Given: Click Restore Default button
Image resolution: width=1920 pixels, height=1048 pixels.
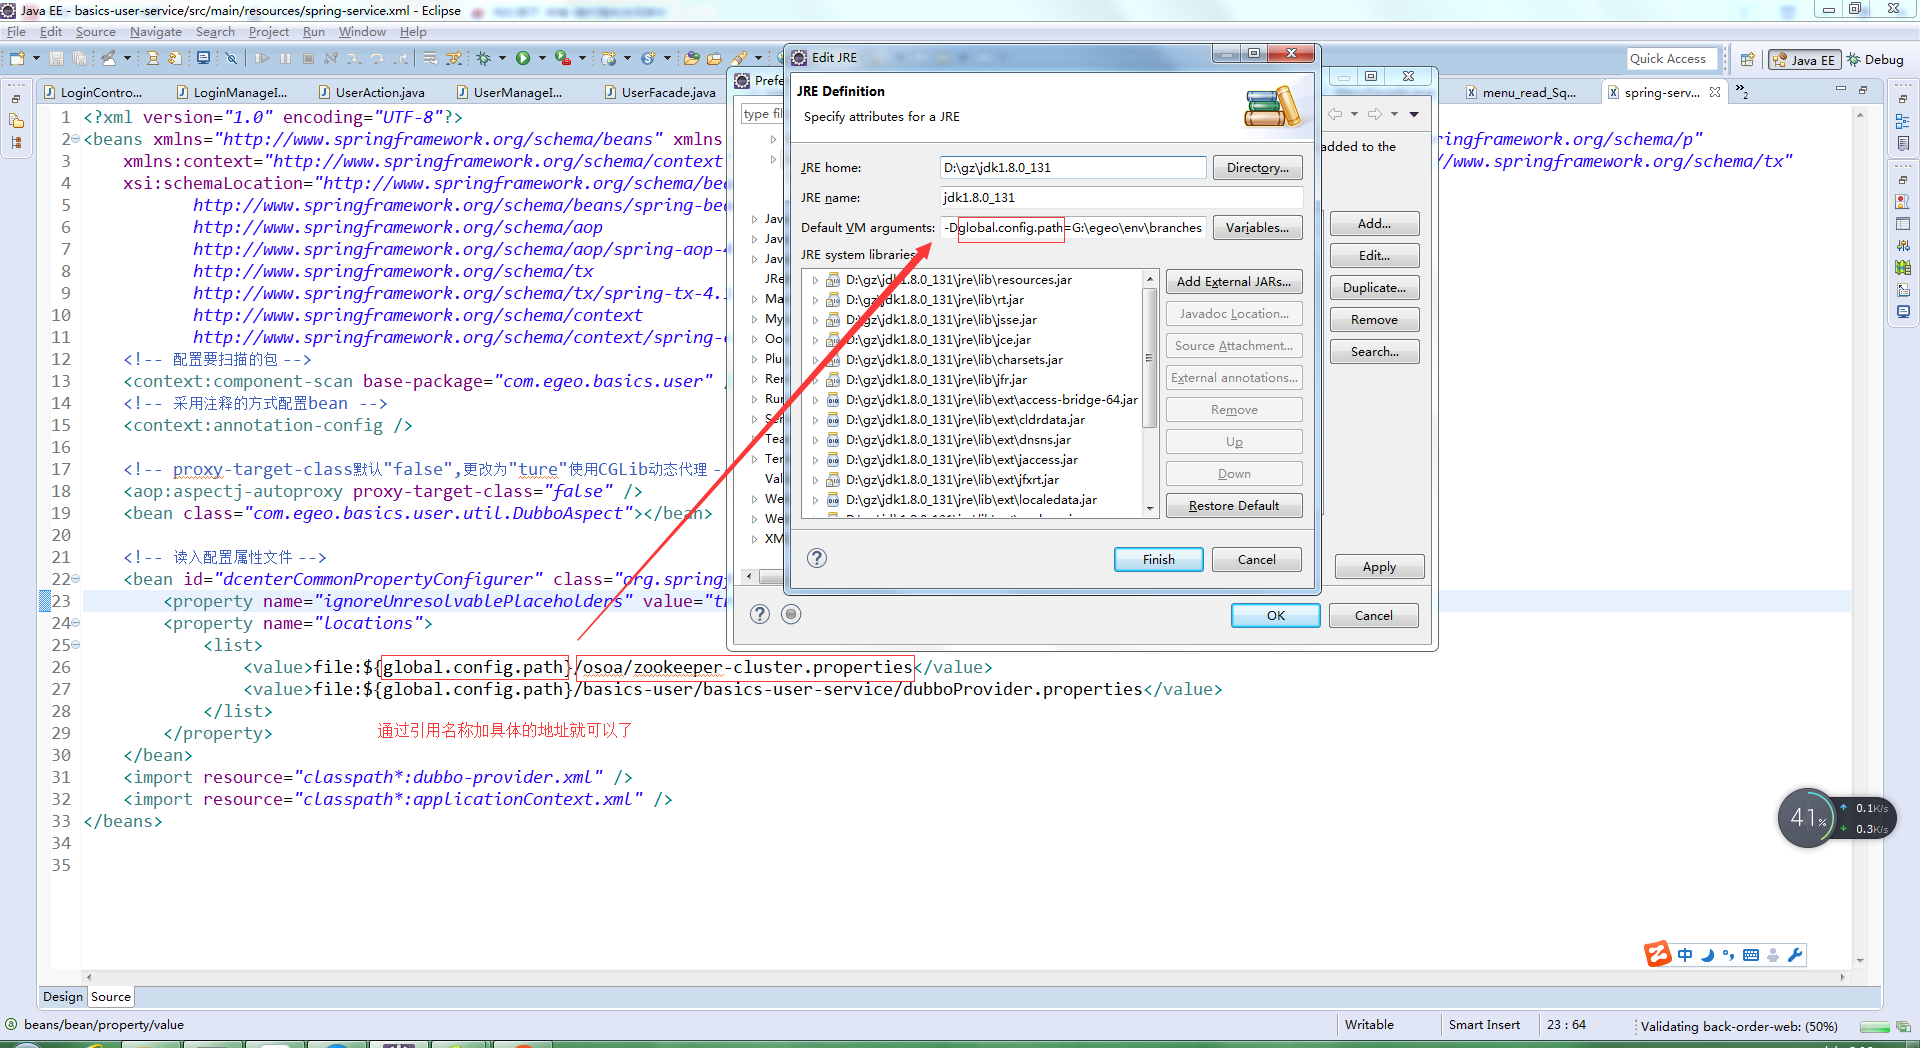Looking at the screenshot, I should (1233, 505).
